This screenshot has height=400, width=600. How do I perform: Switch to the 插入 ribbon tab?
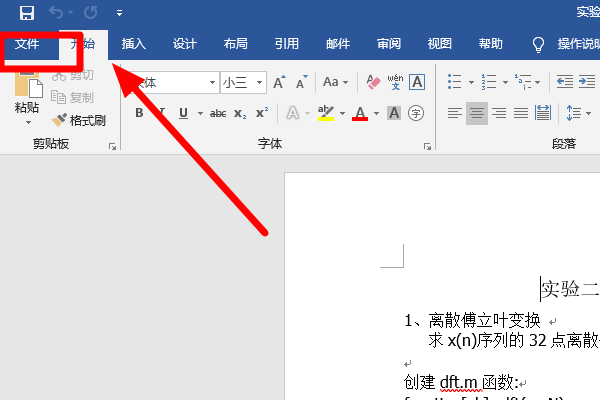pos(134,44)
